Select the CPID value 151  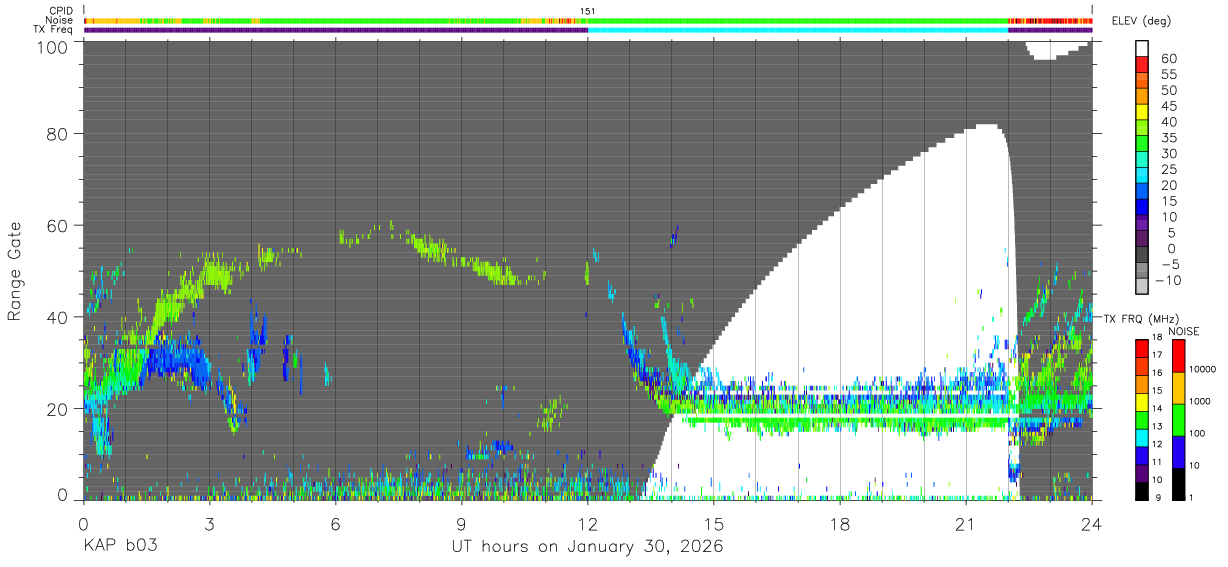pyautogui.click(x=587, y=11)
